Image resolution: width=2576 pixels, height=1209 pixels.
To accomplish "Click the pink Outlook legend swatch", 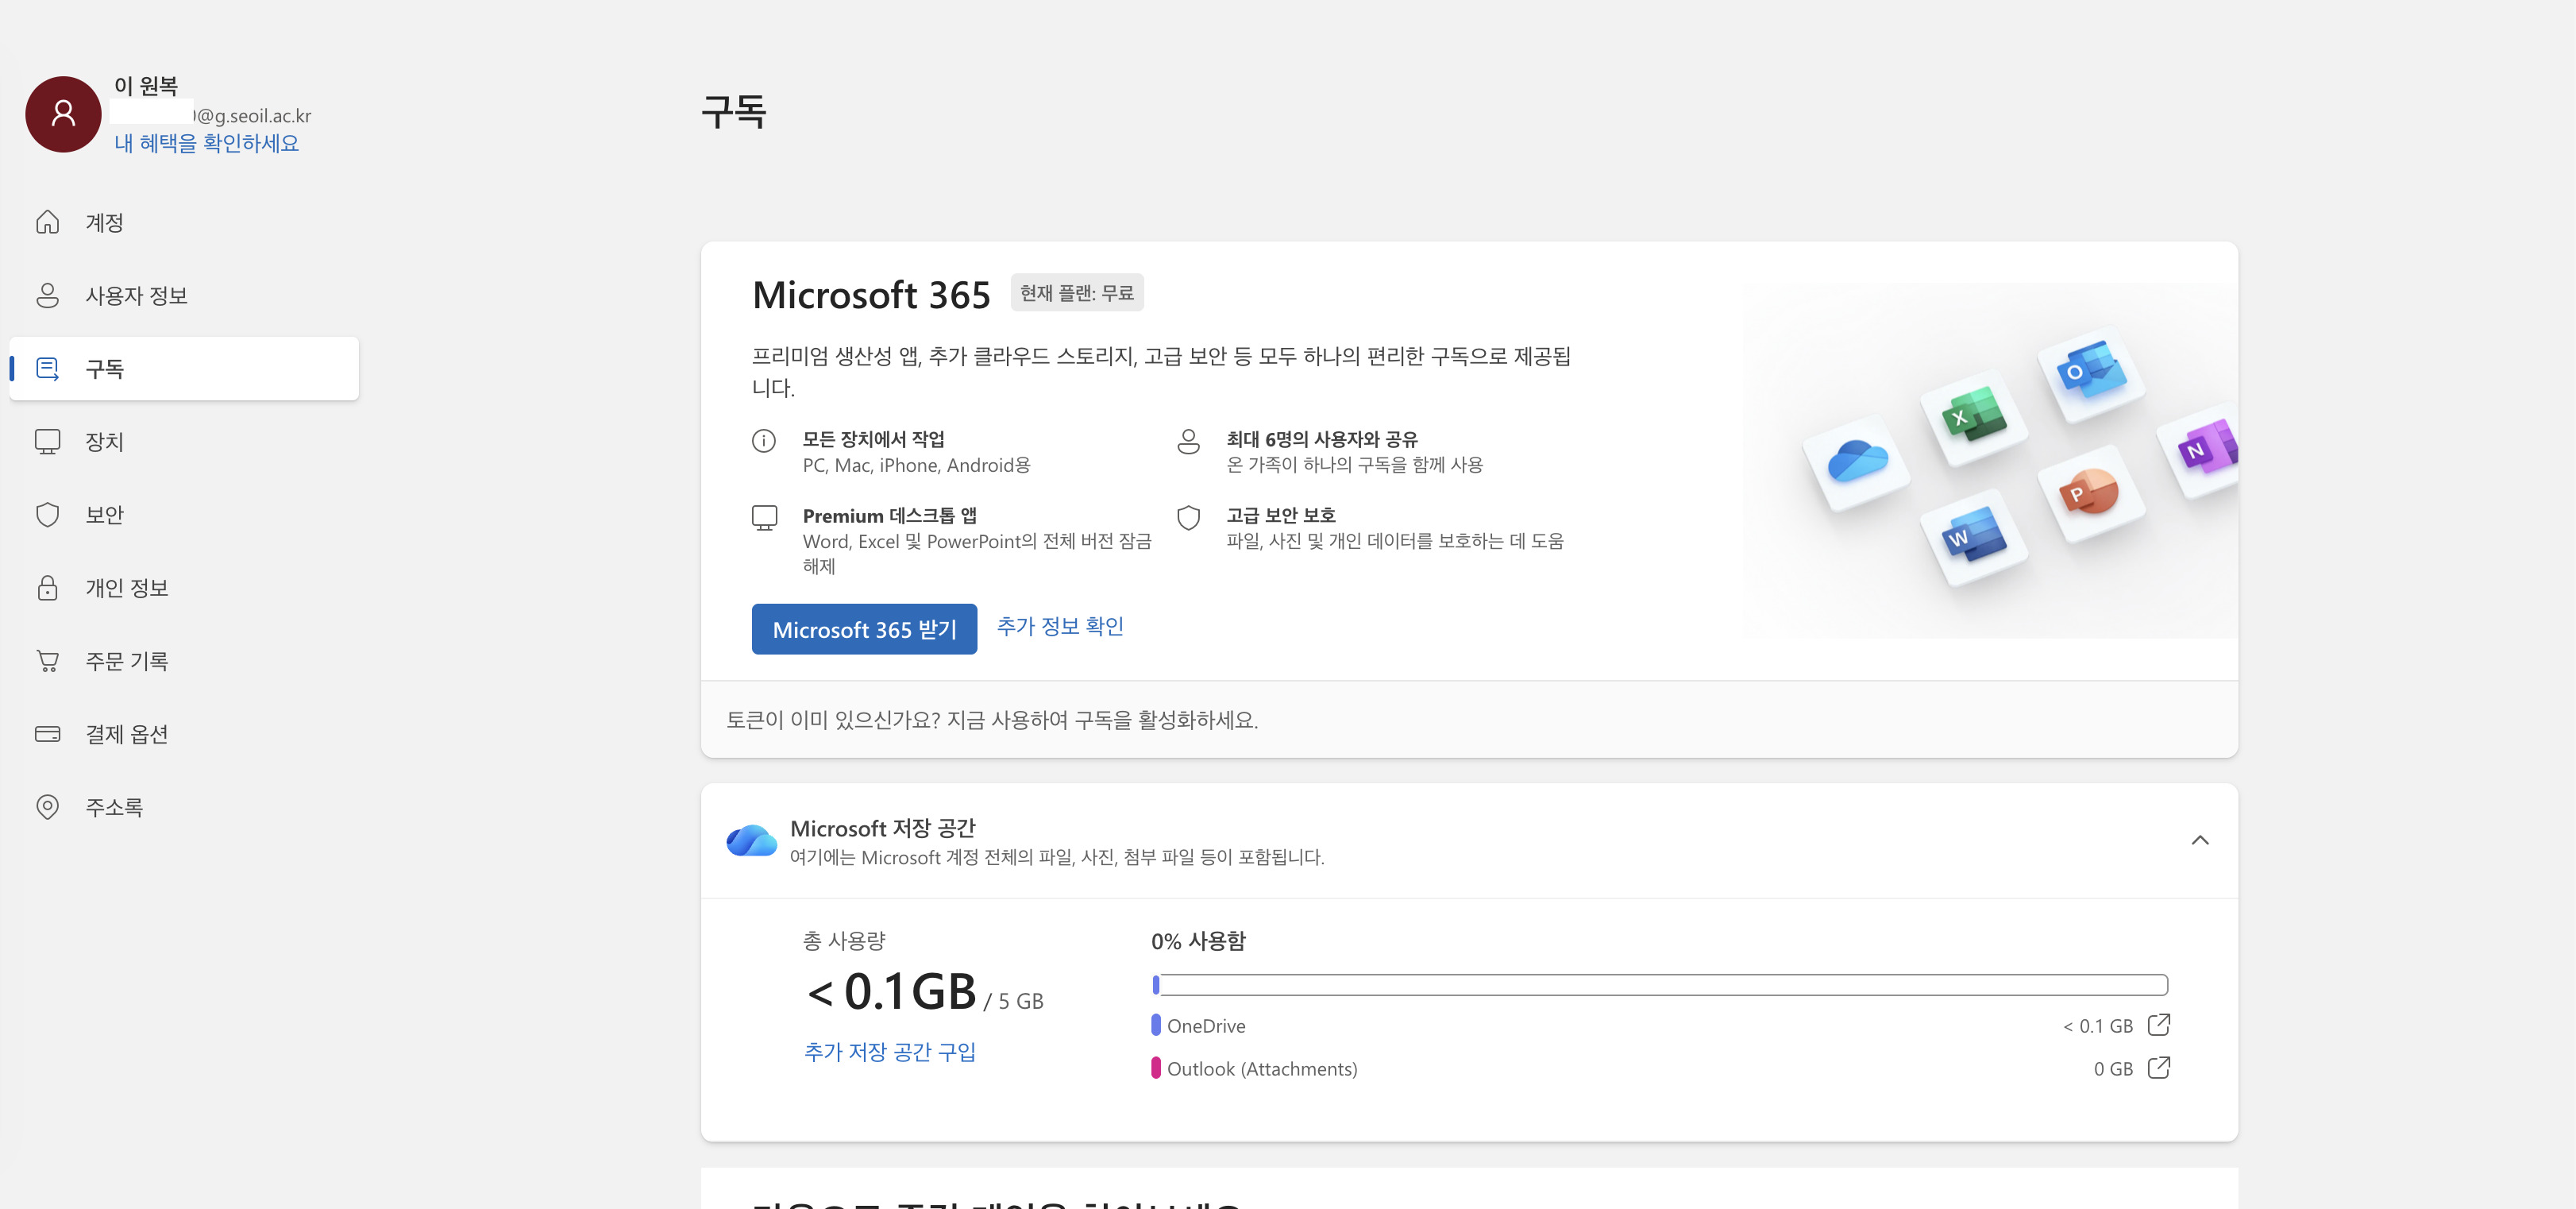I will pyautogui.click(x=1156, y=1067).
